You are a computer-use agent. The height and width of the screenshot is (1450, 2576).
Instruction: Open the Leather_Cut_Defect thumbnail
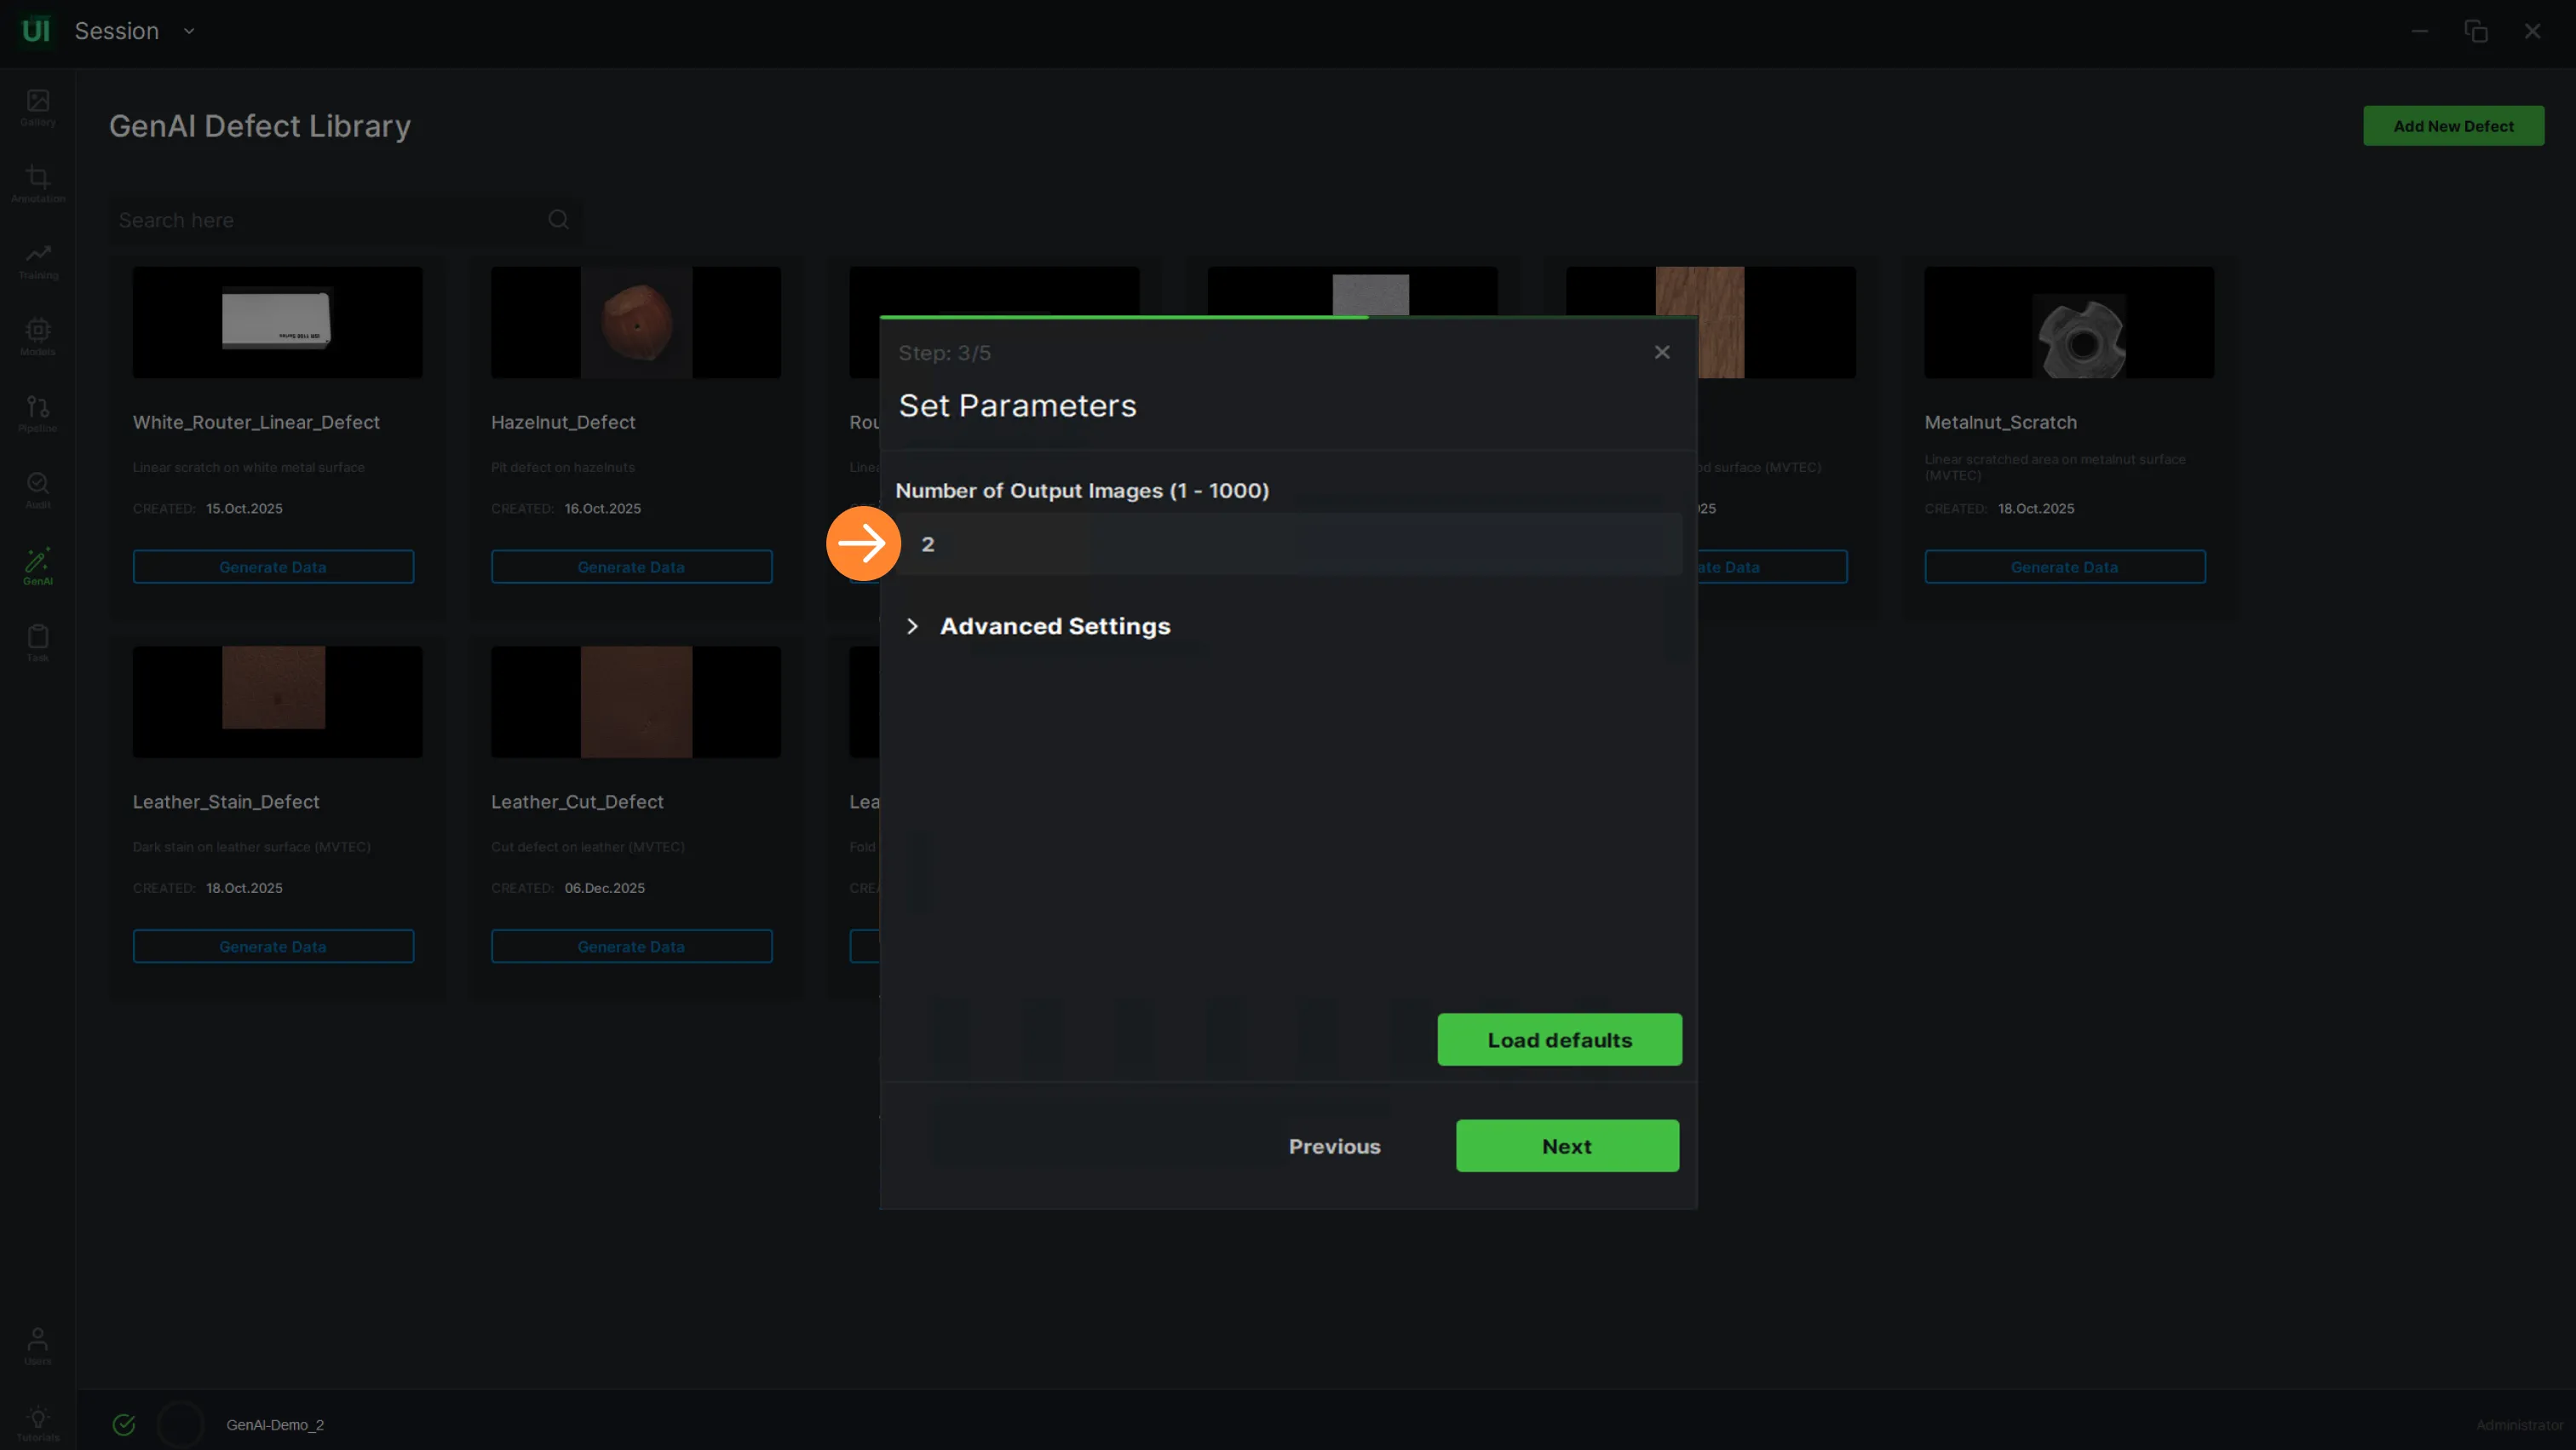point(635,702)
